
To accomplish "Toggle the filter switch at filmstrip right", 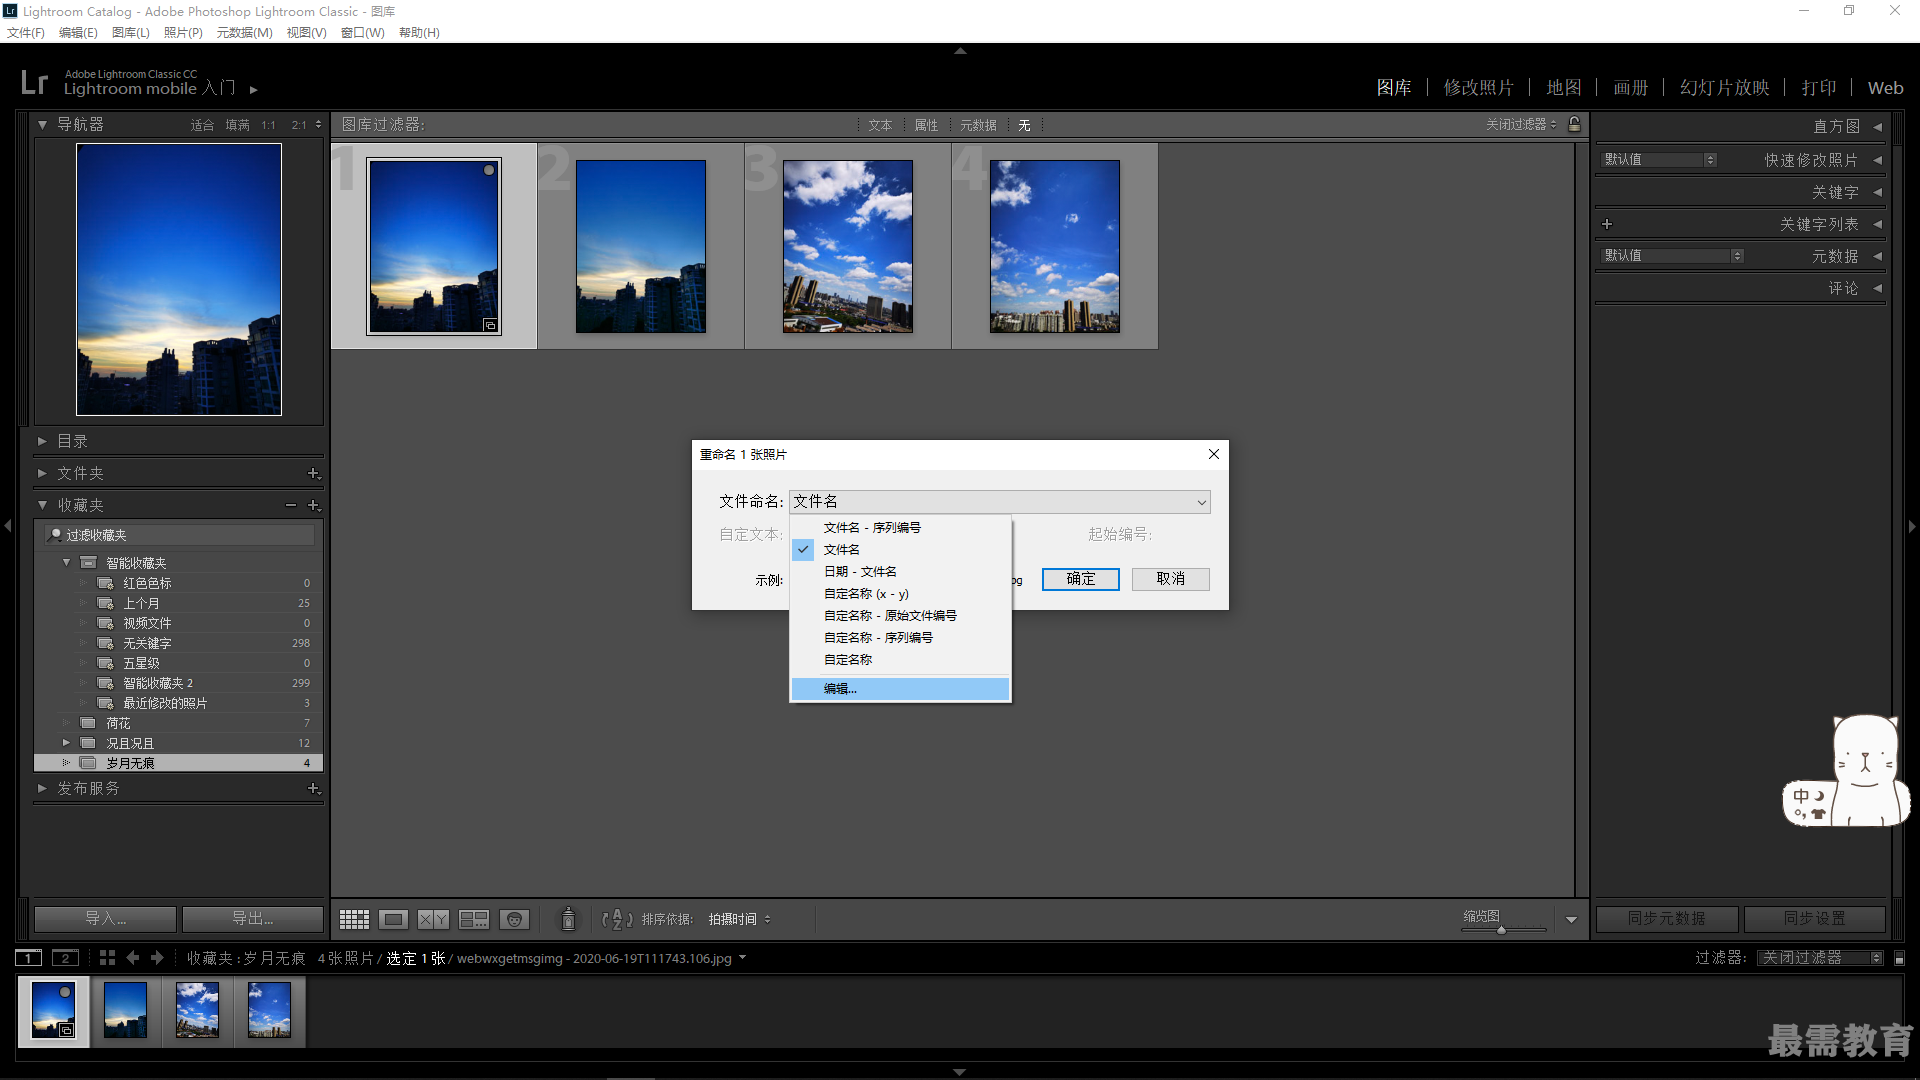I will [x=1899, y=958].
